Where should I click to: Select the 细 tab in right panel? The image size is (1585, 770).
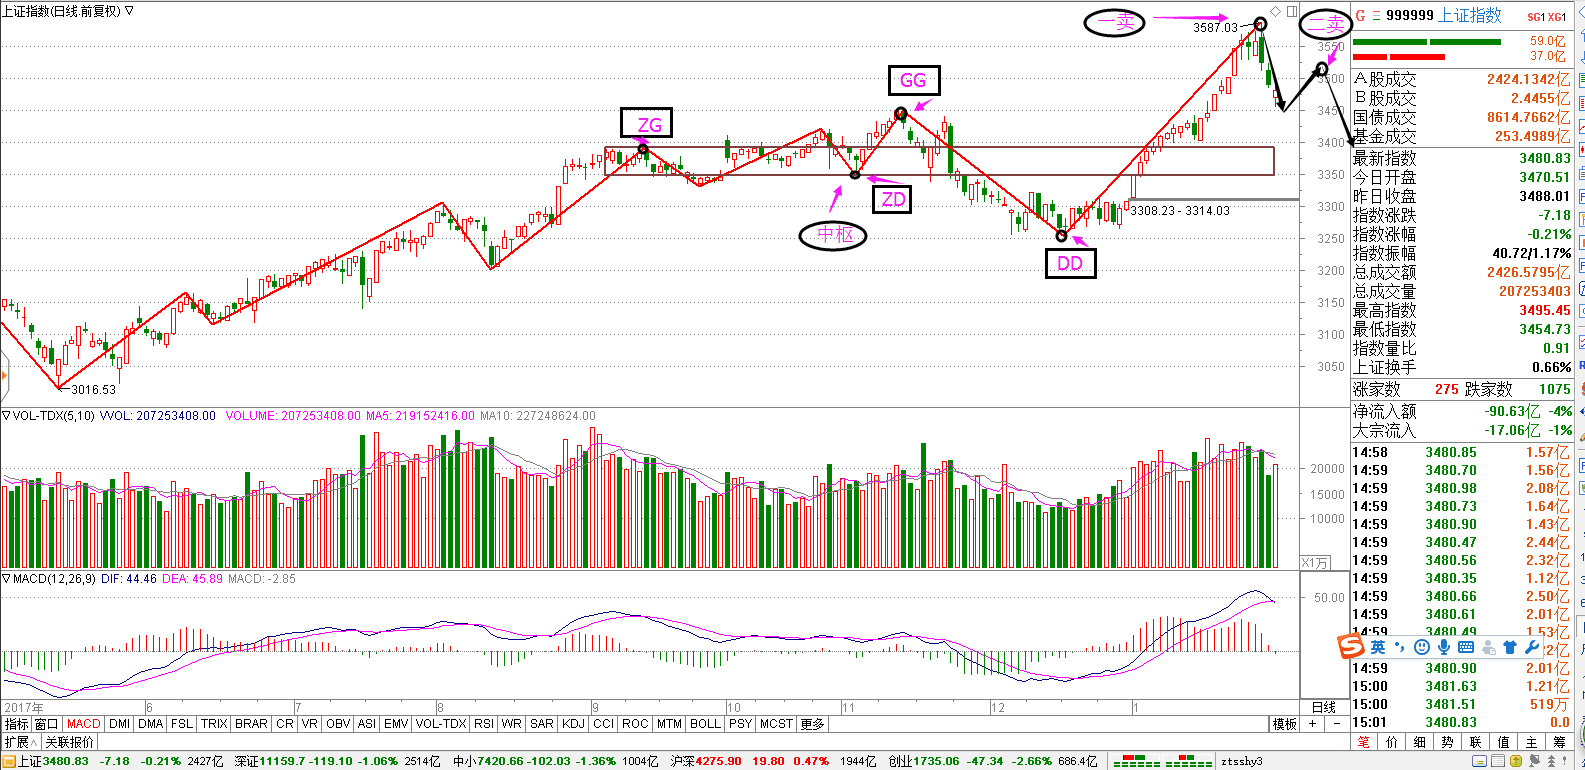coord(1420,742)
